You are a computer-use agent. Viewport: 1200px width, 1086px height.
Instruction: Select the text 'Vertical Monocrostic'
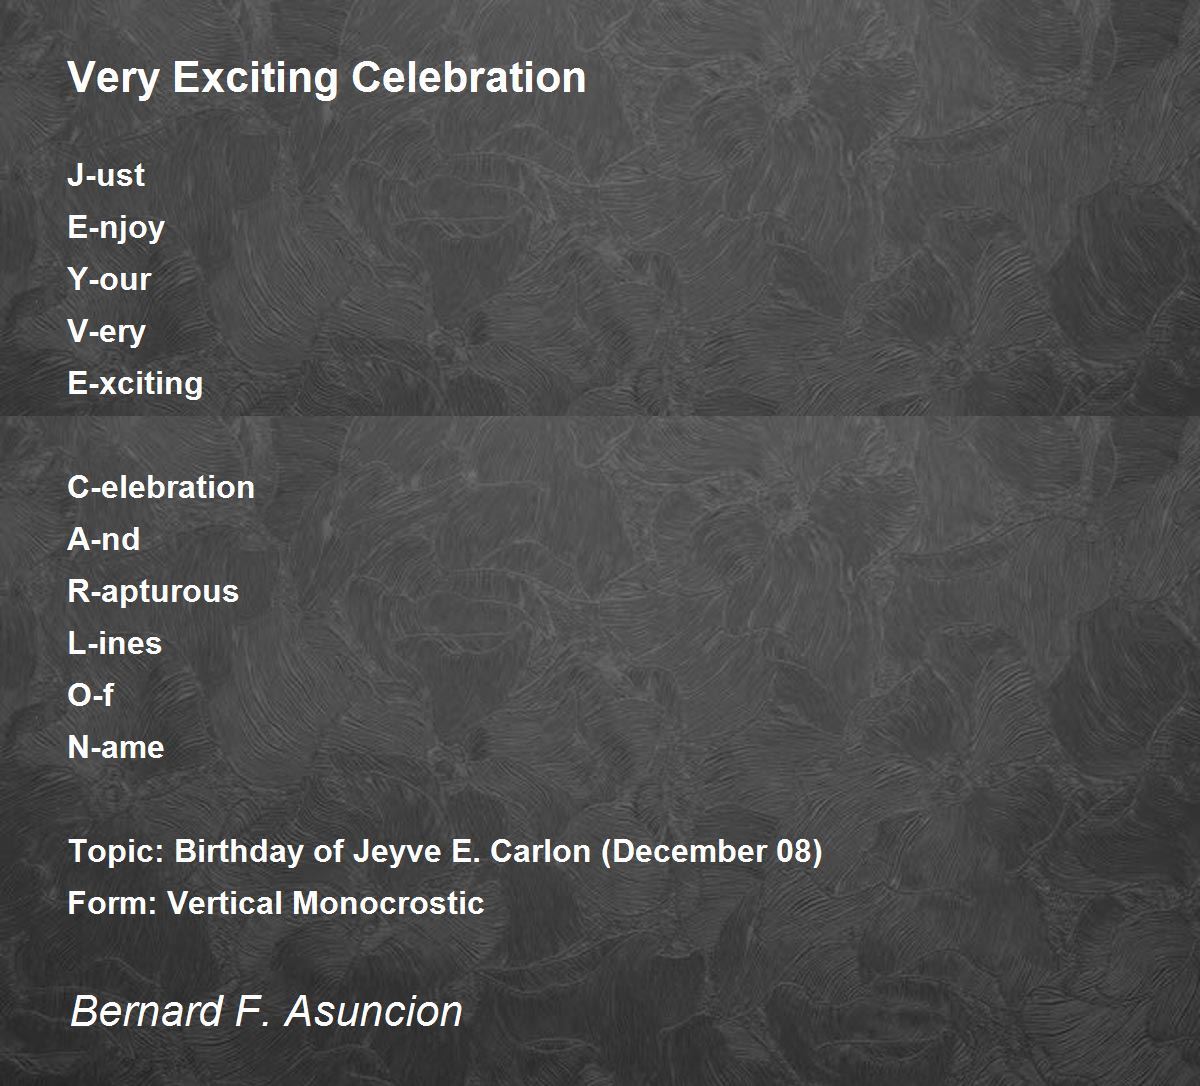[x=326, y=903]
